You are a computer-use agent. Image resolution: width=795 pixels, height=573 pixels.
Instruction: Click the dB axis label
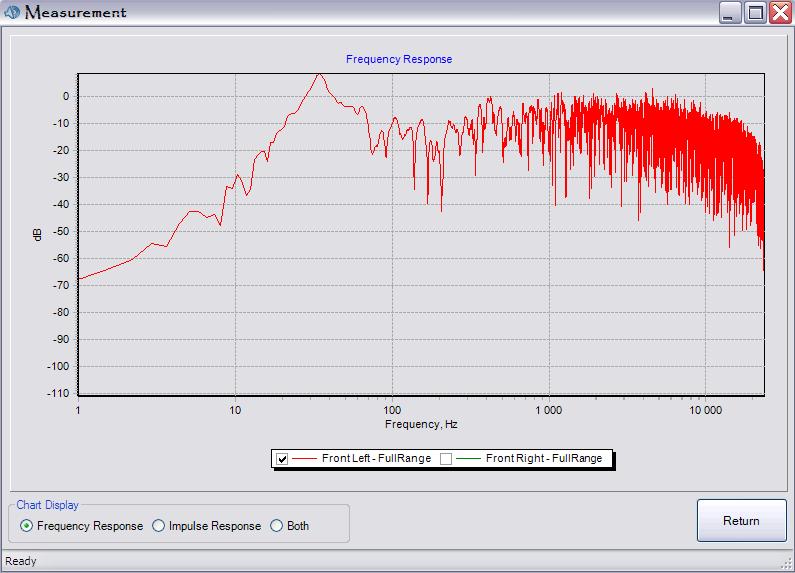pos(38,234)
